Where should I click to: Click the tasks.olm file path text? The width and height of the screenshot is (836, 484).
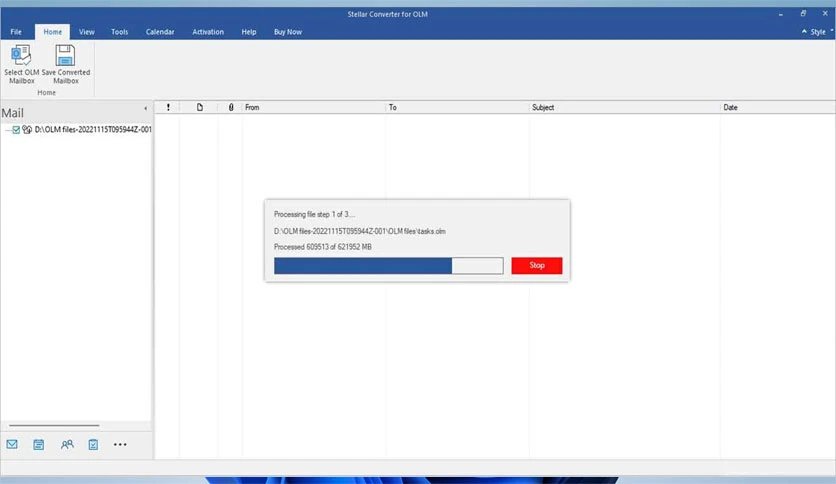(360, 231)
